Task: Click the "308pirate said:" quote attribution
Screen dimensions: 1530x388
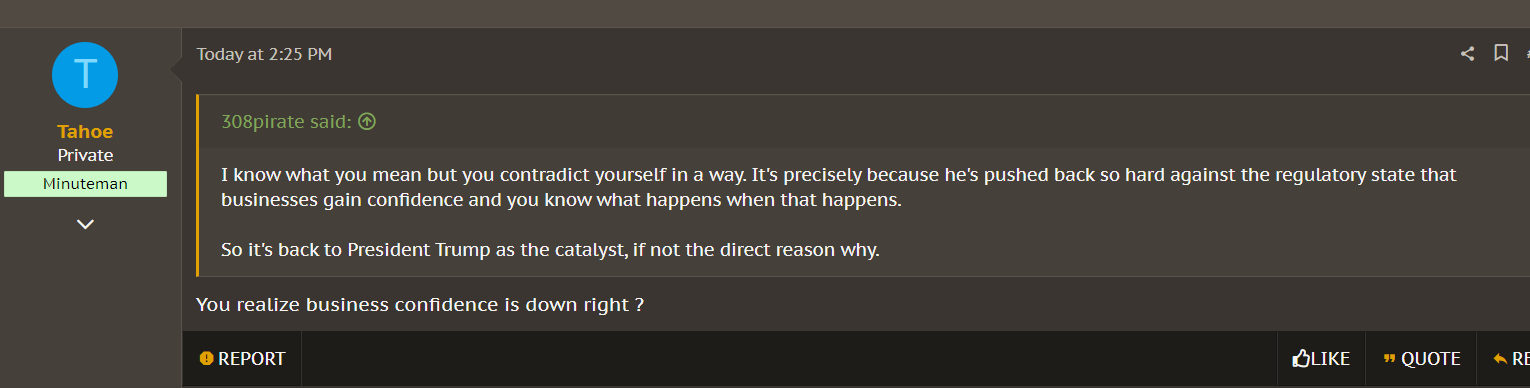Action: [x=286, y=122]
